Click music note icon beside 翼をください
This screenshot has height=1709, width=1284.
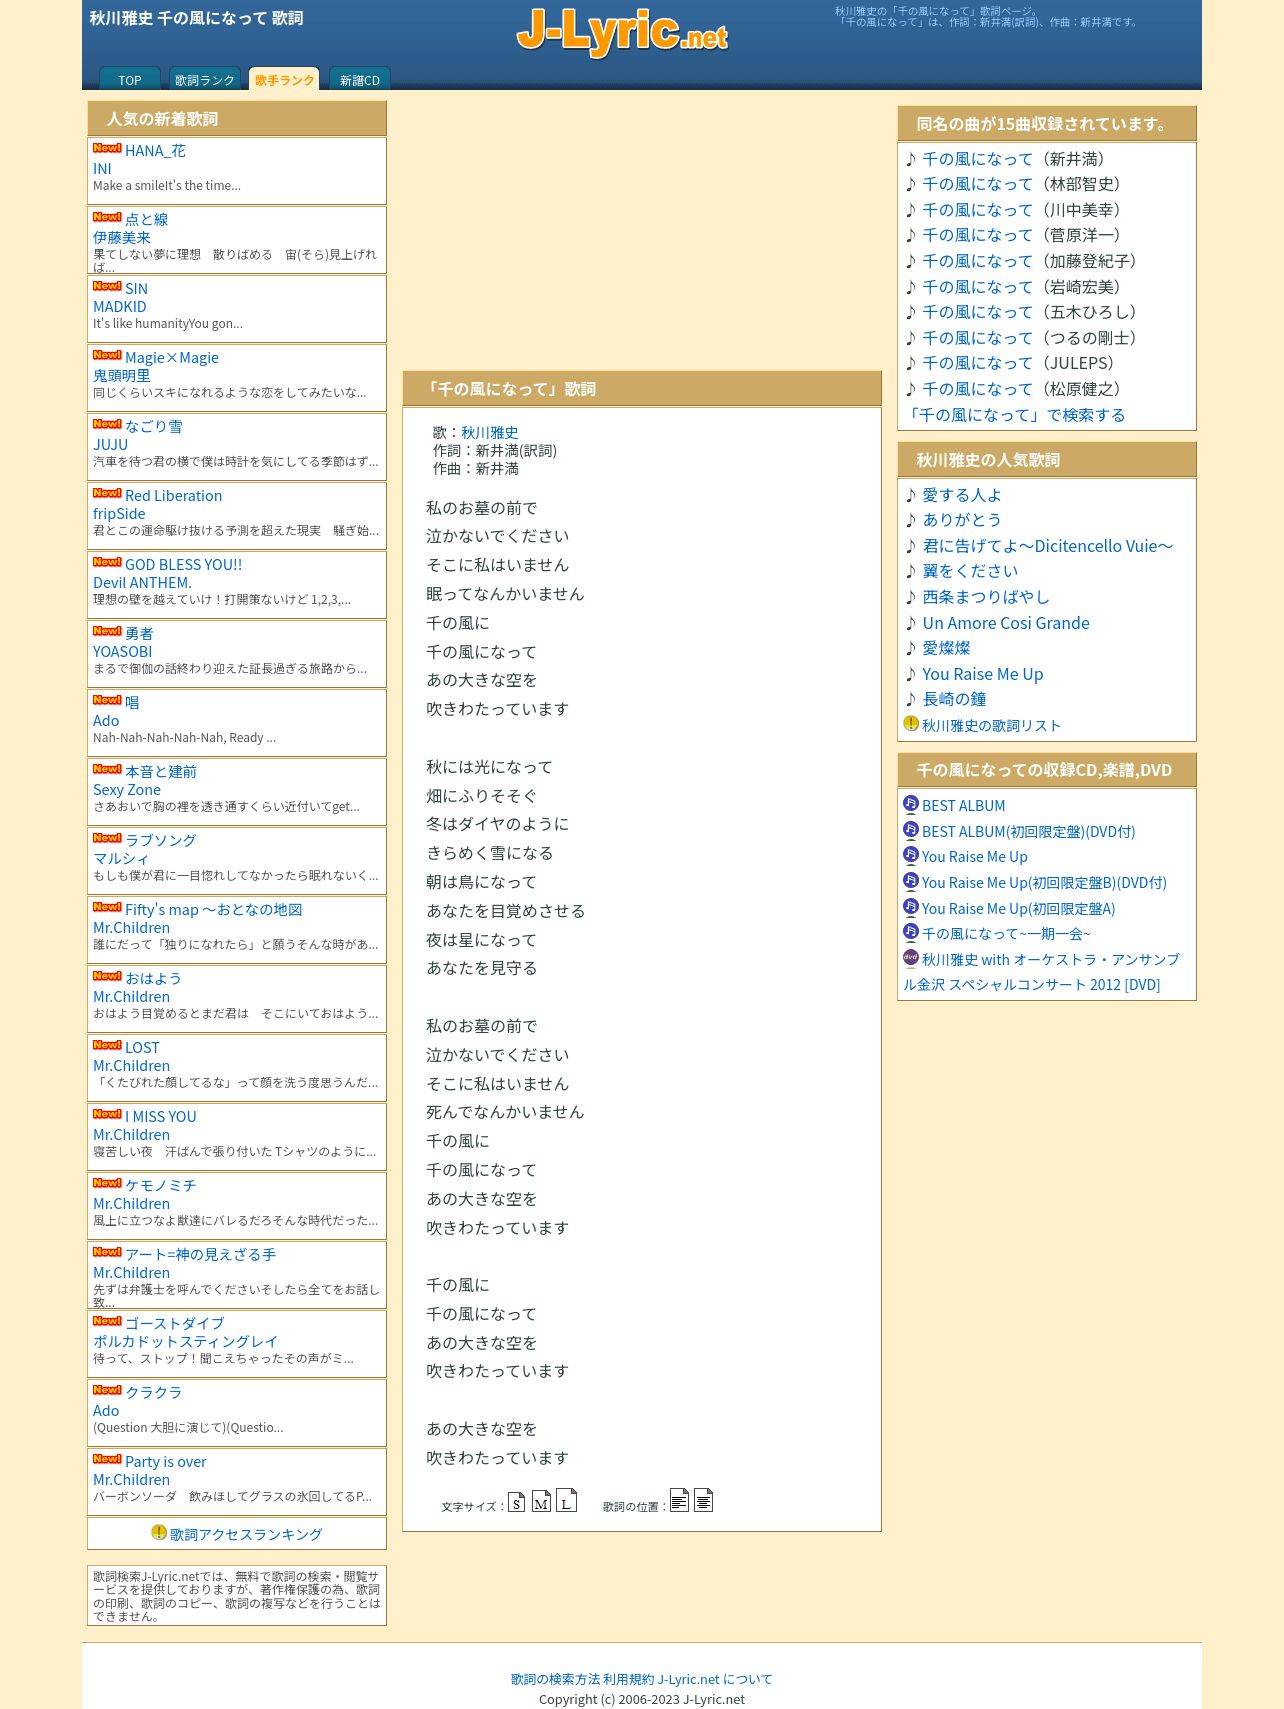click(x=911, y=571)
